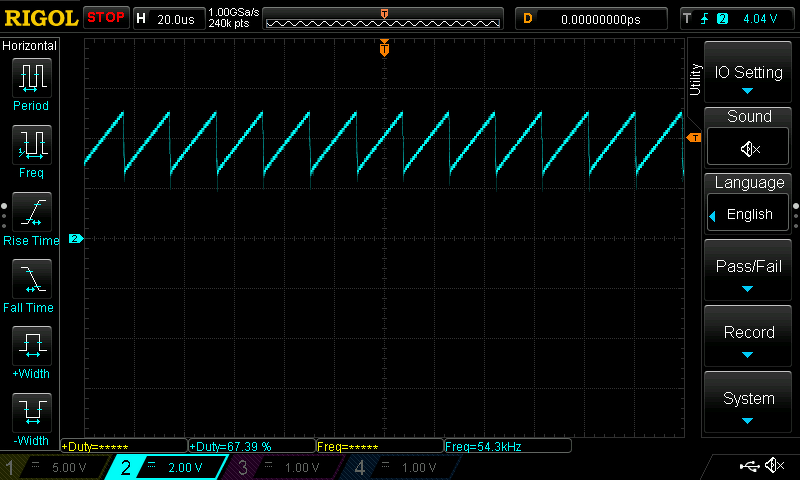
Task: Open the Pass/Fail submenu
Action: click(x=748, y=270)
